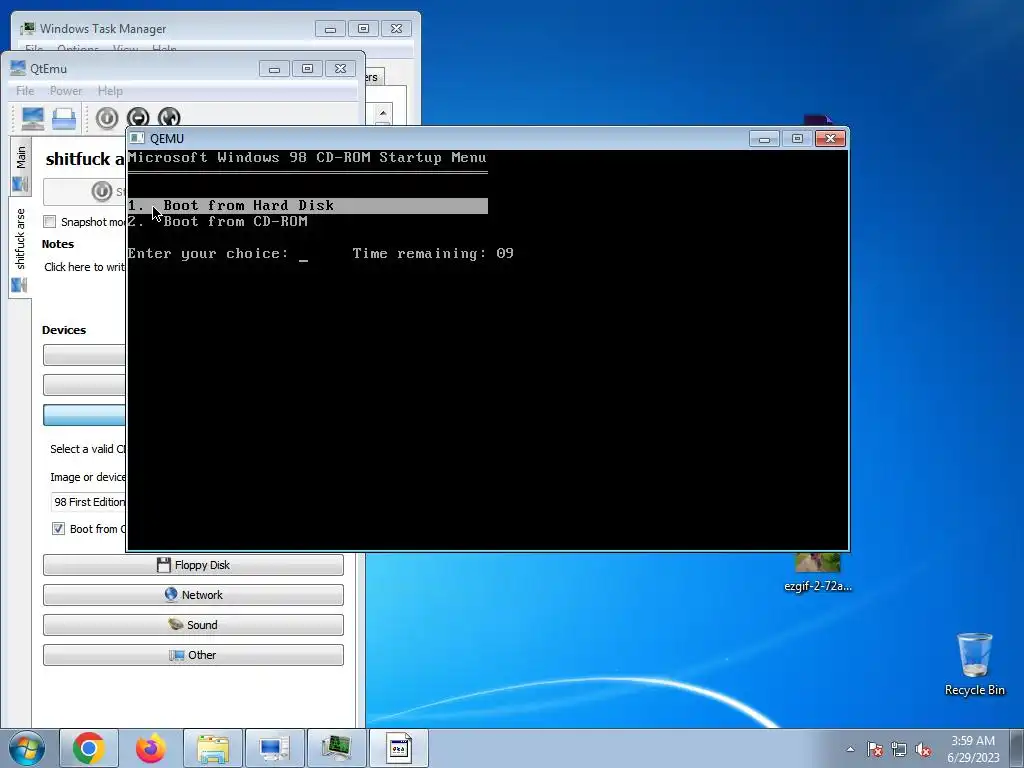This screenshot has width=1024, height=768.
Task: Switch to the Main vertical tab in QtEmu
Action: (x=20, y=167)
